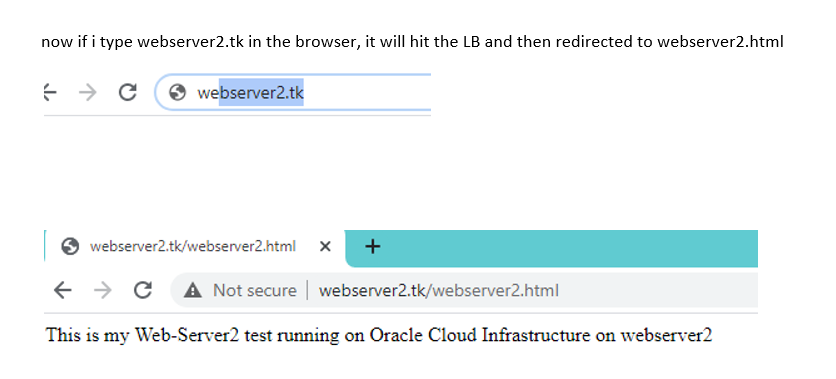
Task: Reload the webserver2.html page
Action: pyautogui.click(x=142, y=291)
